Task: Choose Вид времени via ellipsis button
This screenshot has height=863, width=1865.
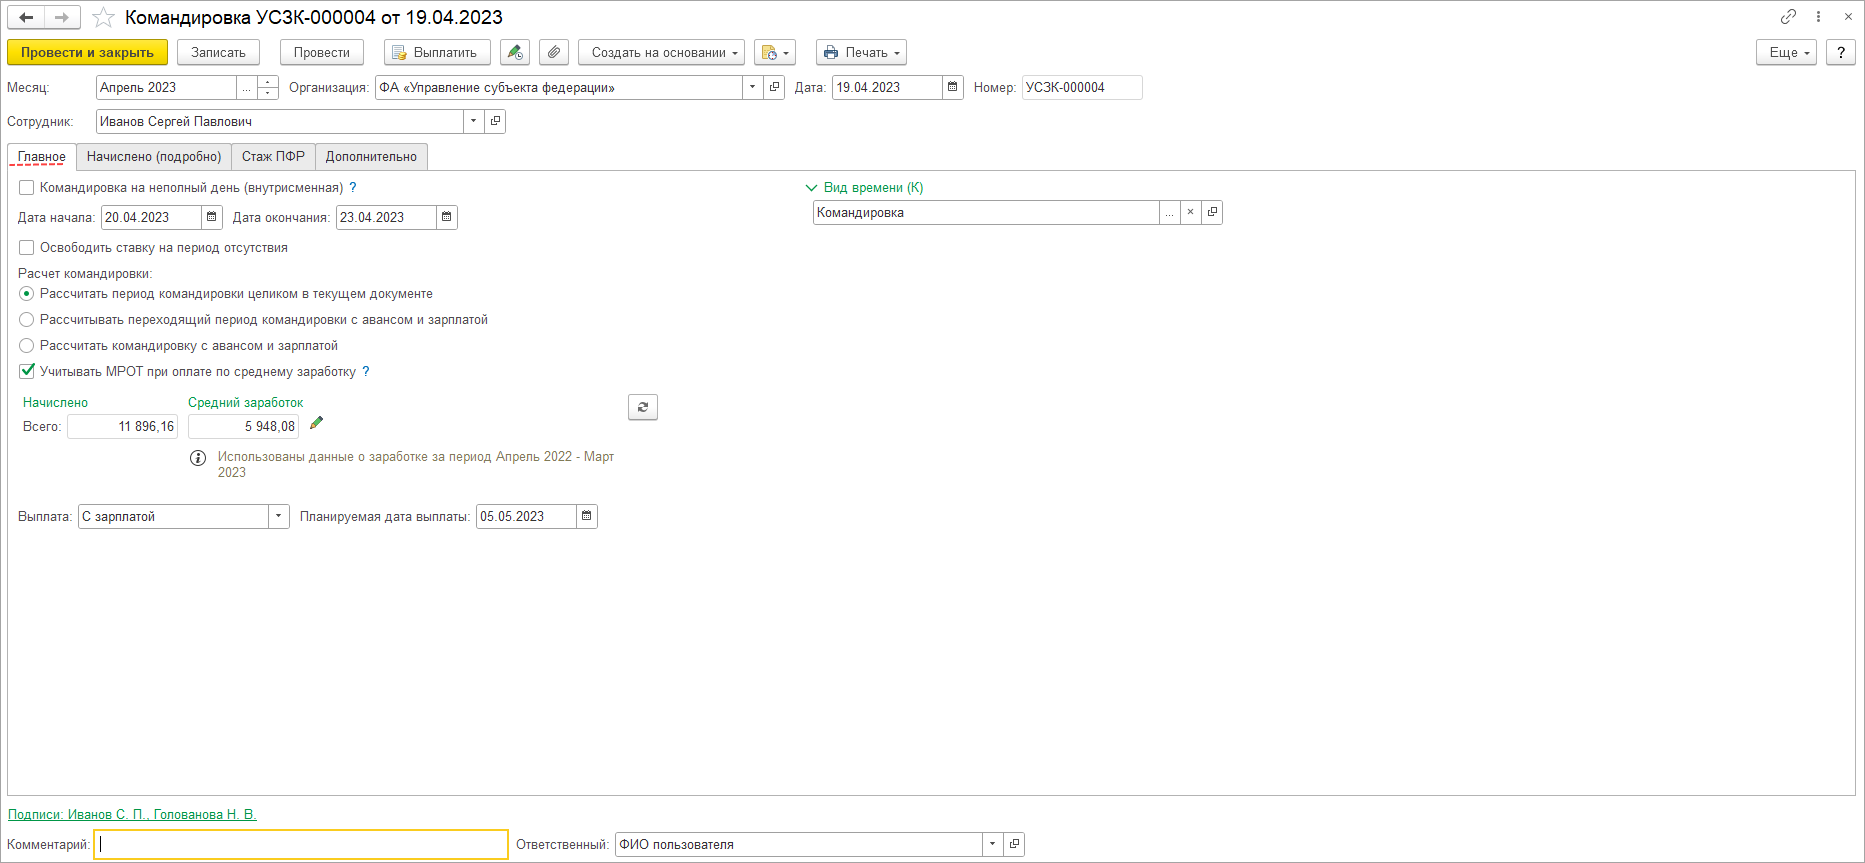Action: coord(1169,212)
